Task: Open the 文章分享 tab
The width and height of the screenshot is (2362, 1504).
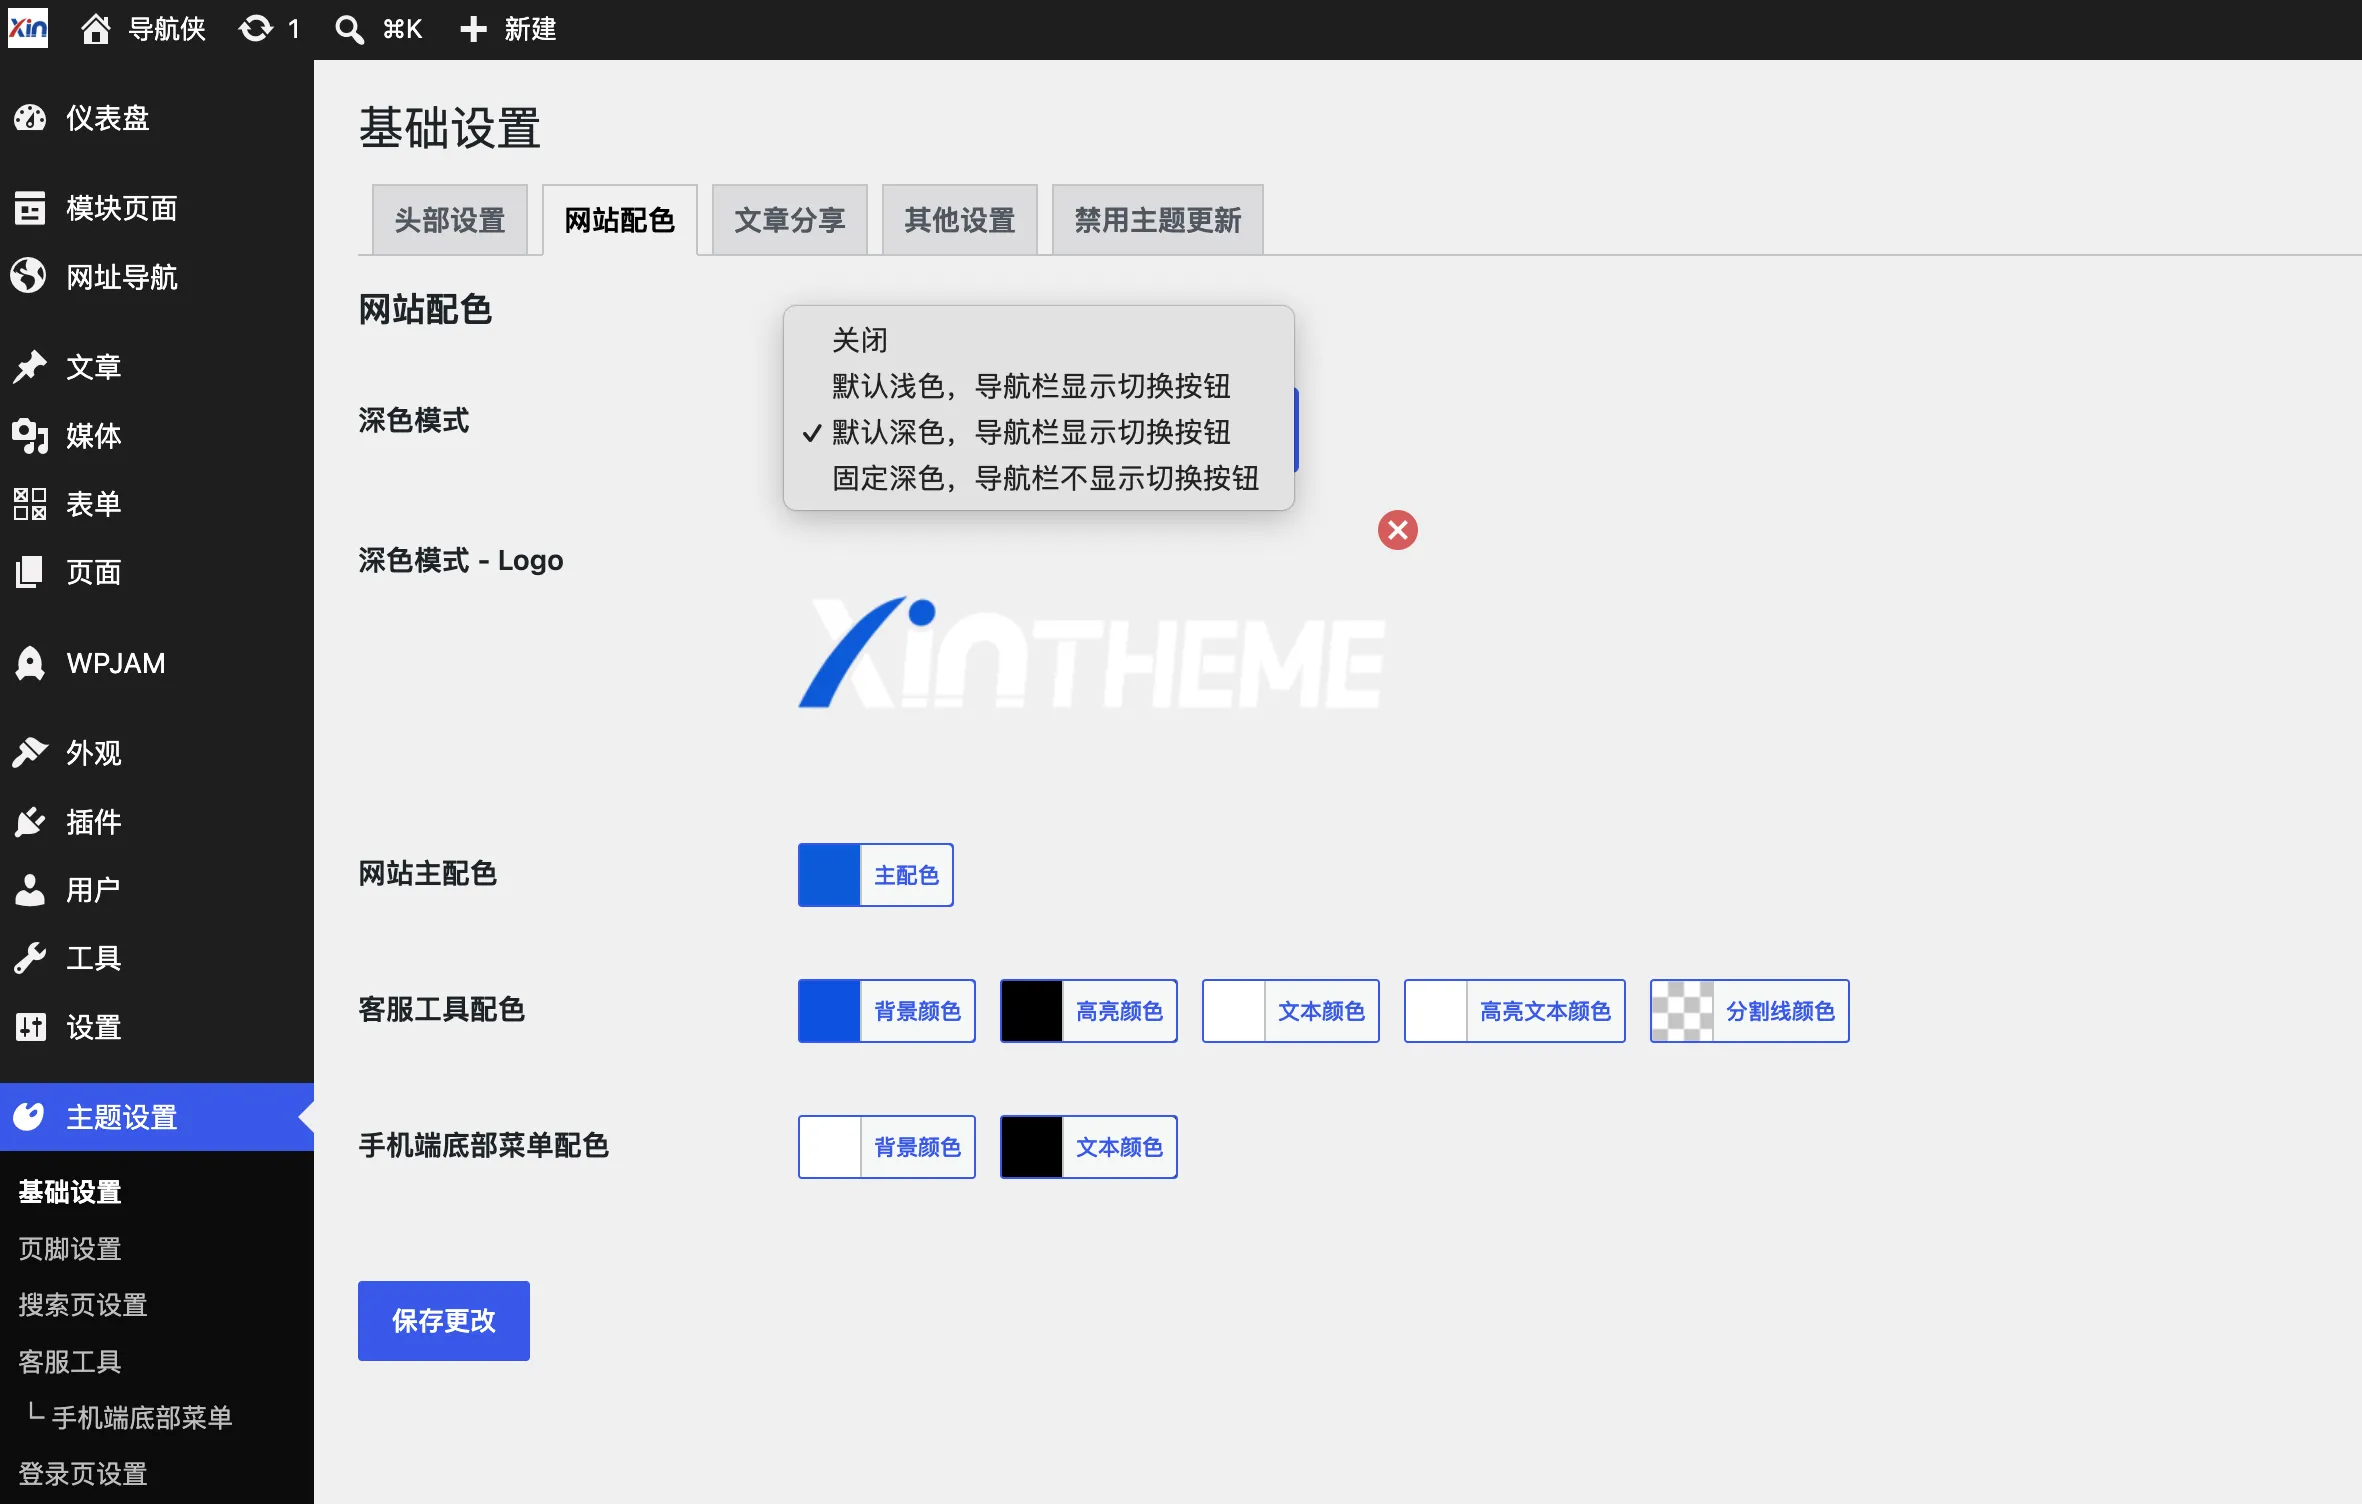Action: click(x=790, y=220)
